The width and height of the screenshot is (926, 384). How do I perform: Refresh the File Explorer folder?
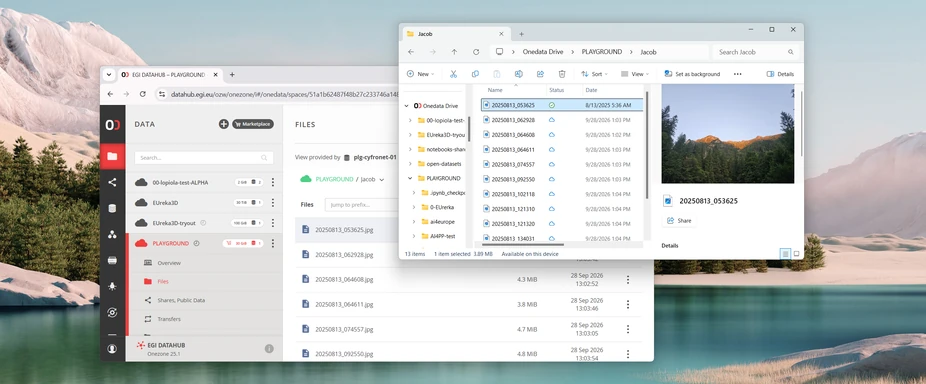coord(476,52)
